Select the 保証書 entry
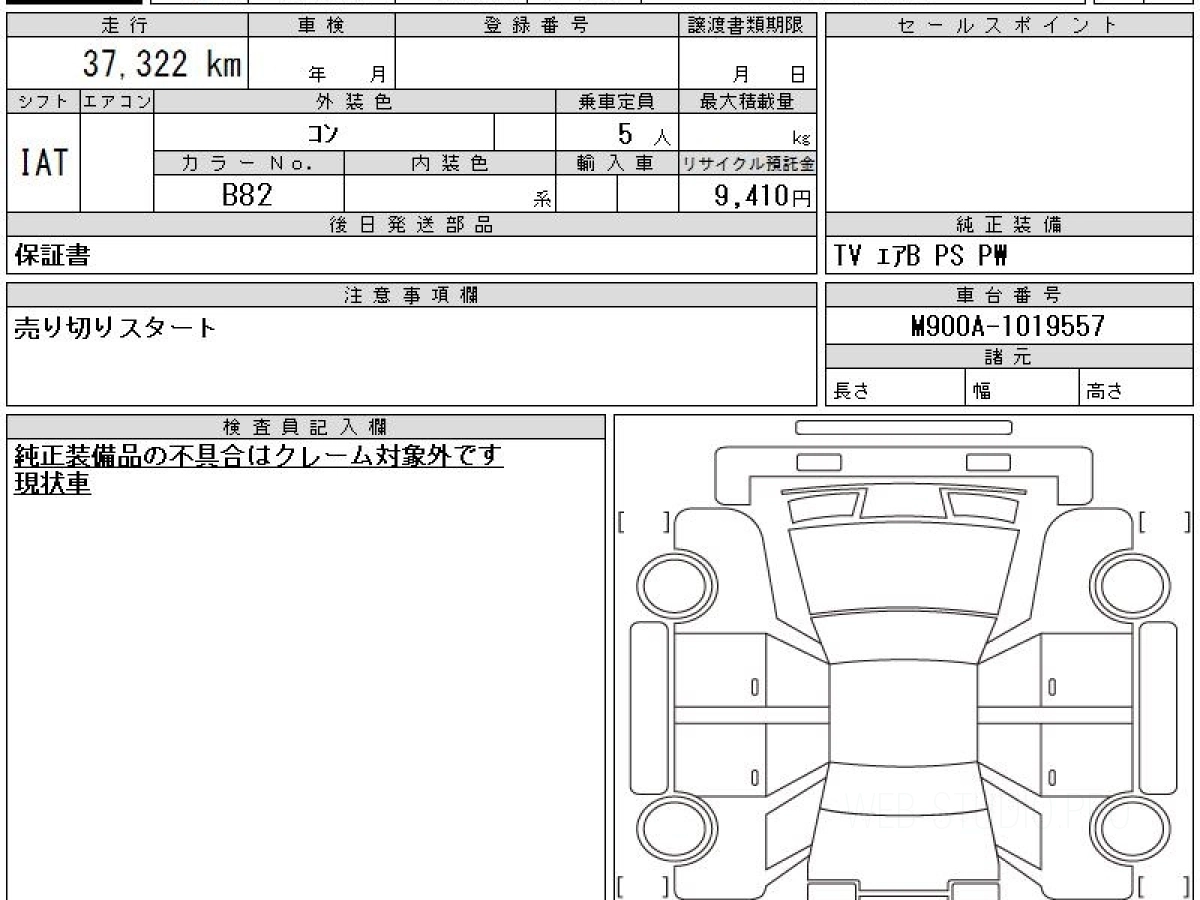1200x900 pixels. [x=52, y=256]
